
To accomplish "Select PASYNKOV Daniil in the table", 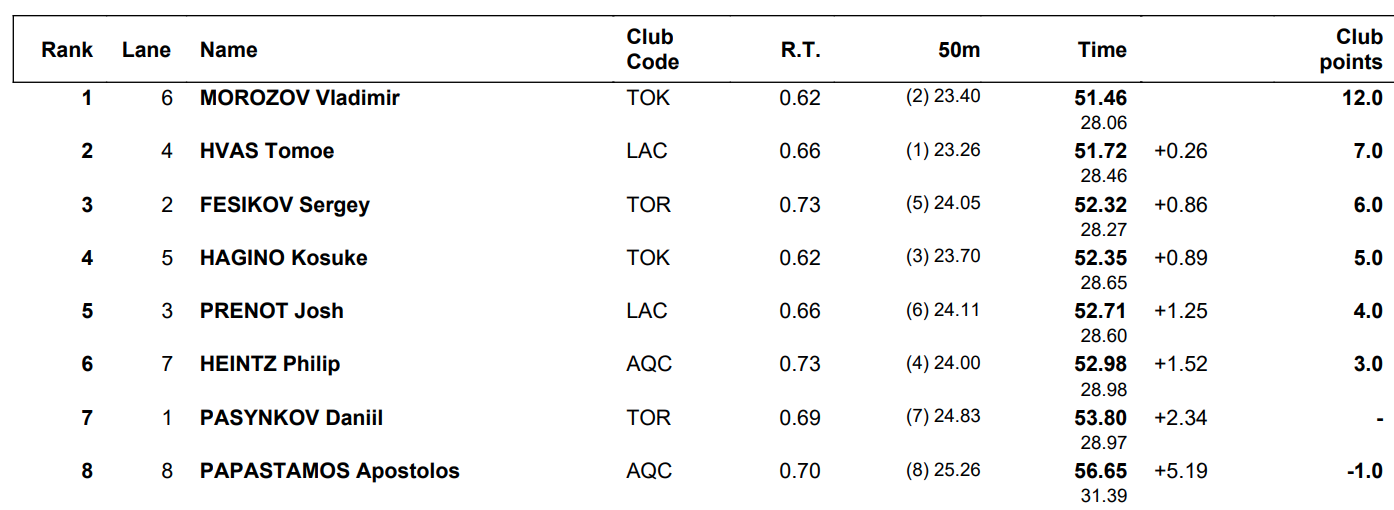I will pyautogui.click(x=291, y=418).
